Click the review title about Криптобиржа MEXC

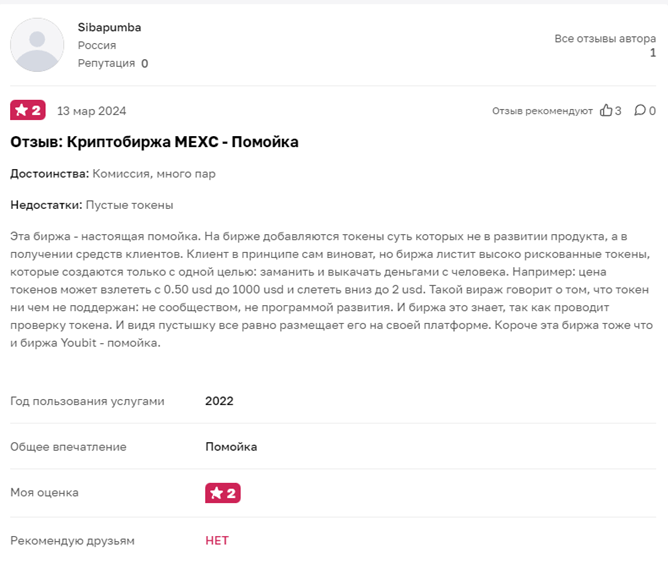154,142
